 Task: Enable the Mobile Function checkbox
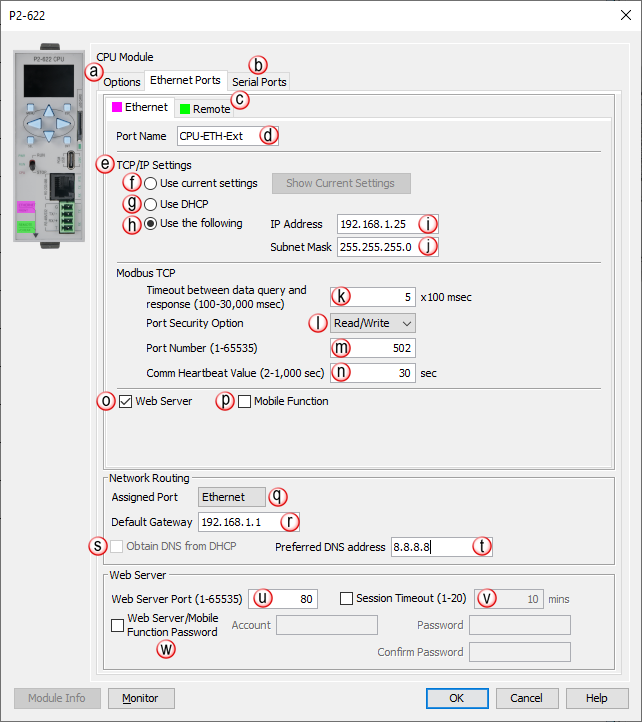coord(245,402)
